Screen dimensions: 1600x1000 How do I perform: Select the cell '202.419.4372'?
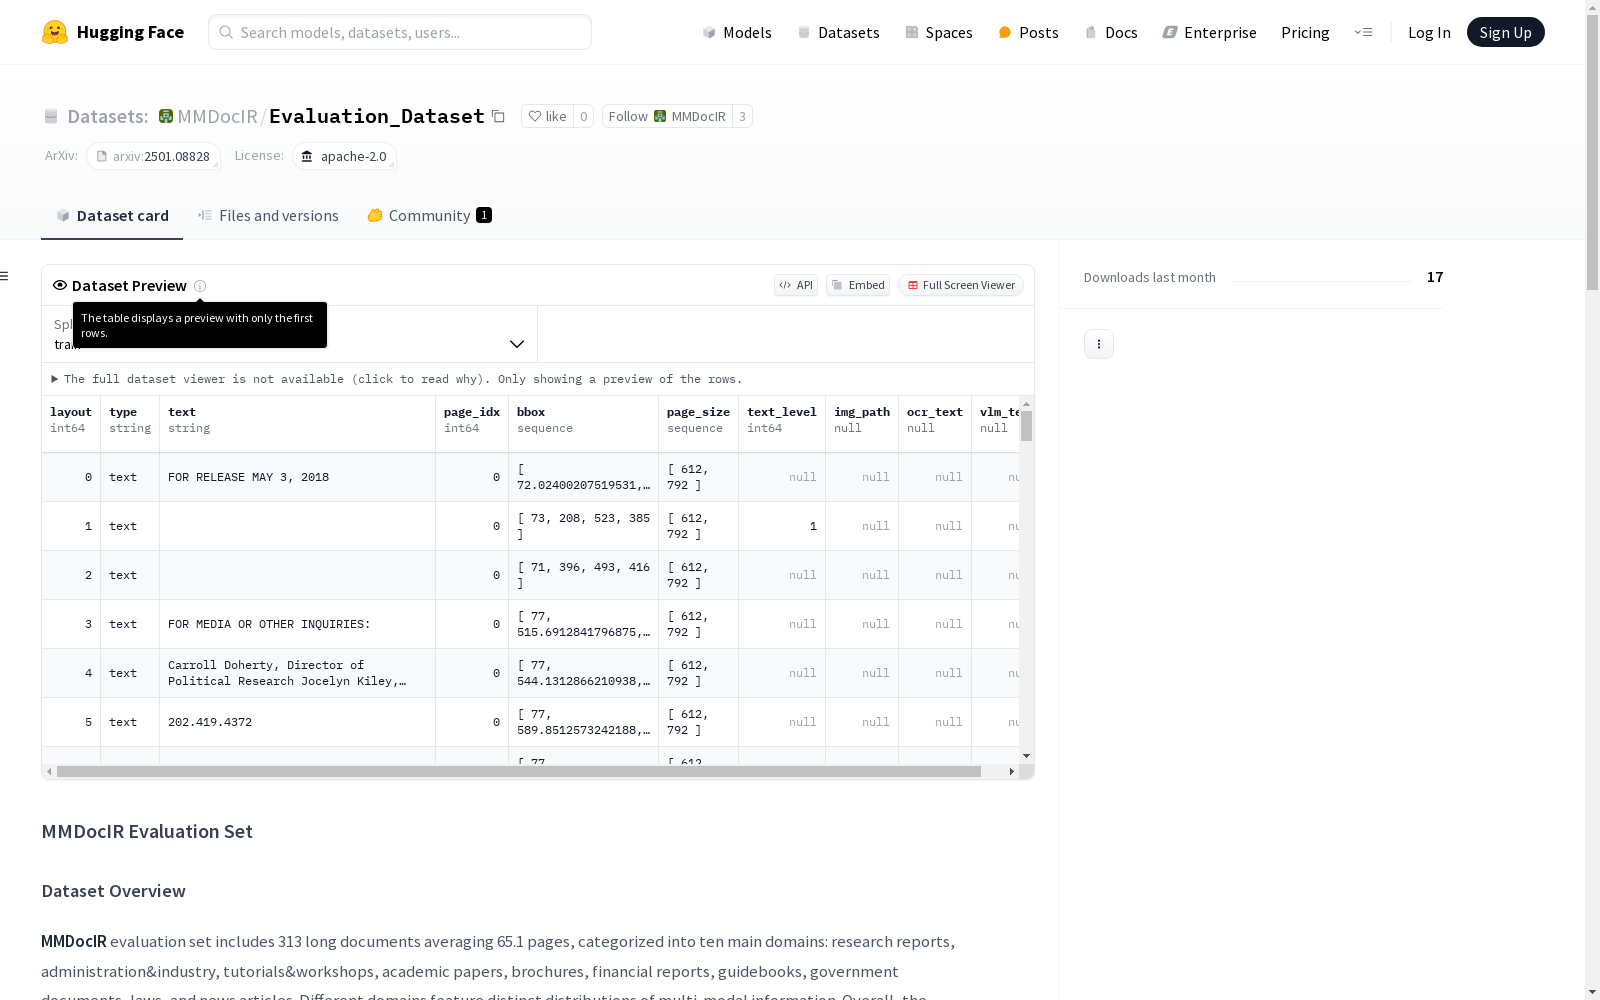[x=297, y=723]
